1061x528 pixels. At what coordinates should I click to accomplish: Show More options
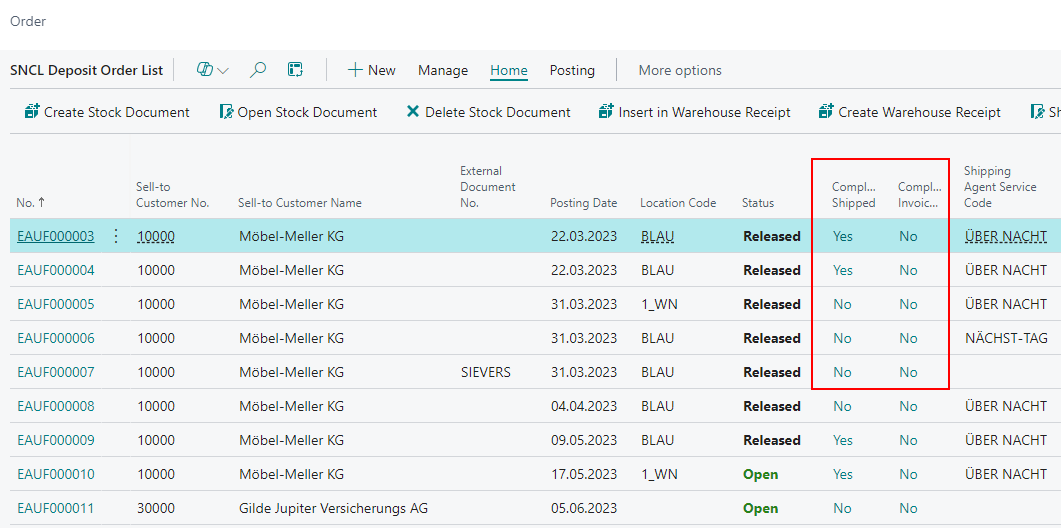pyautogui.click(x=680, y=70)
